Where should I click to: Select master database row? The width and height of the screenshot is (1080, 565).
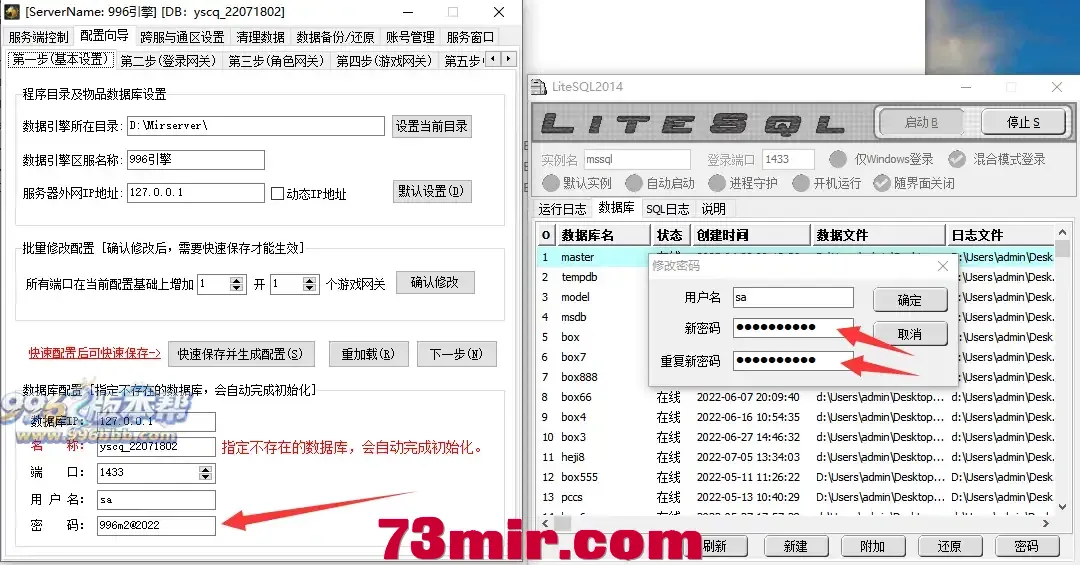click(x=796, y=257)
